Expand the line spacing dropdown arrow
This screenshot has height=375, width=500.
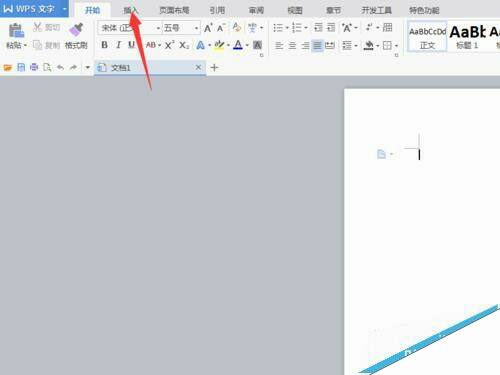pyautogui.click(x=356, y=45)
